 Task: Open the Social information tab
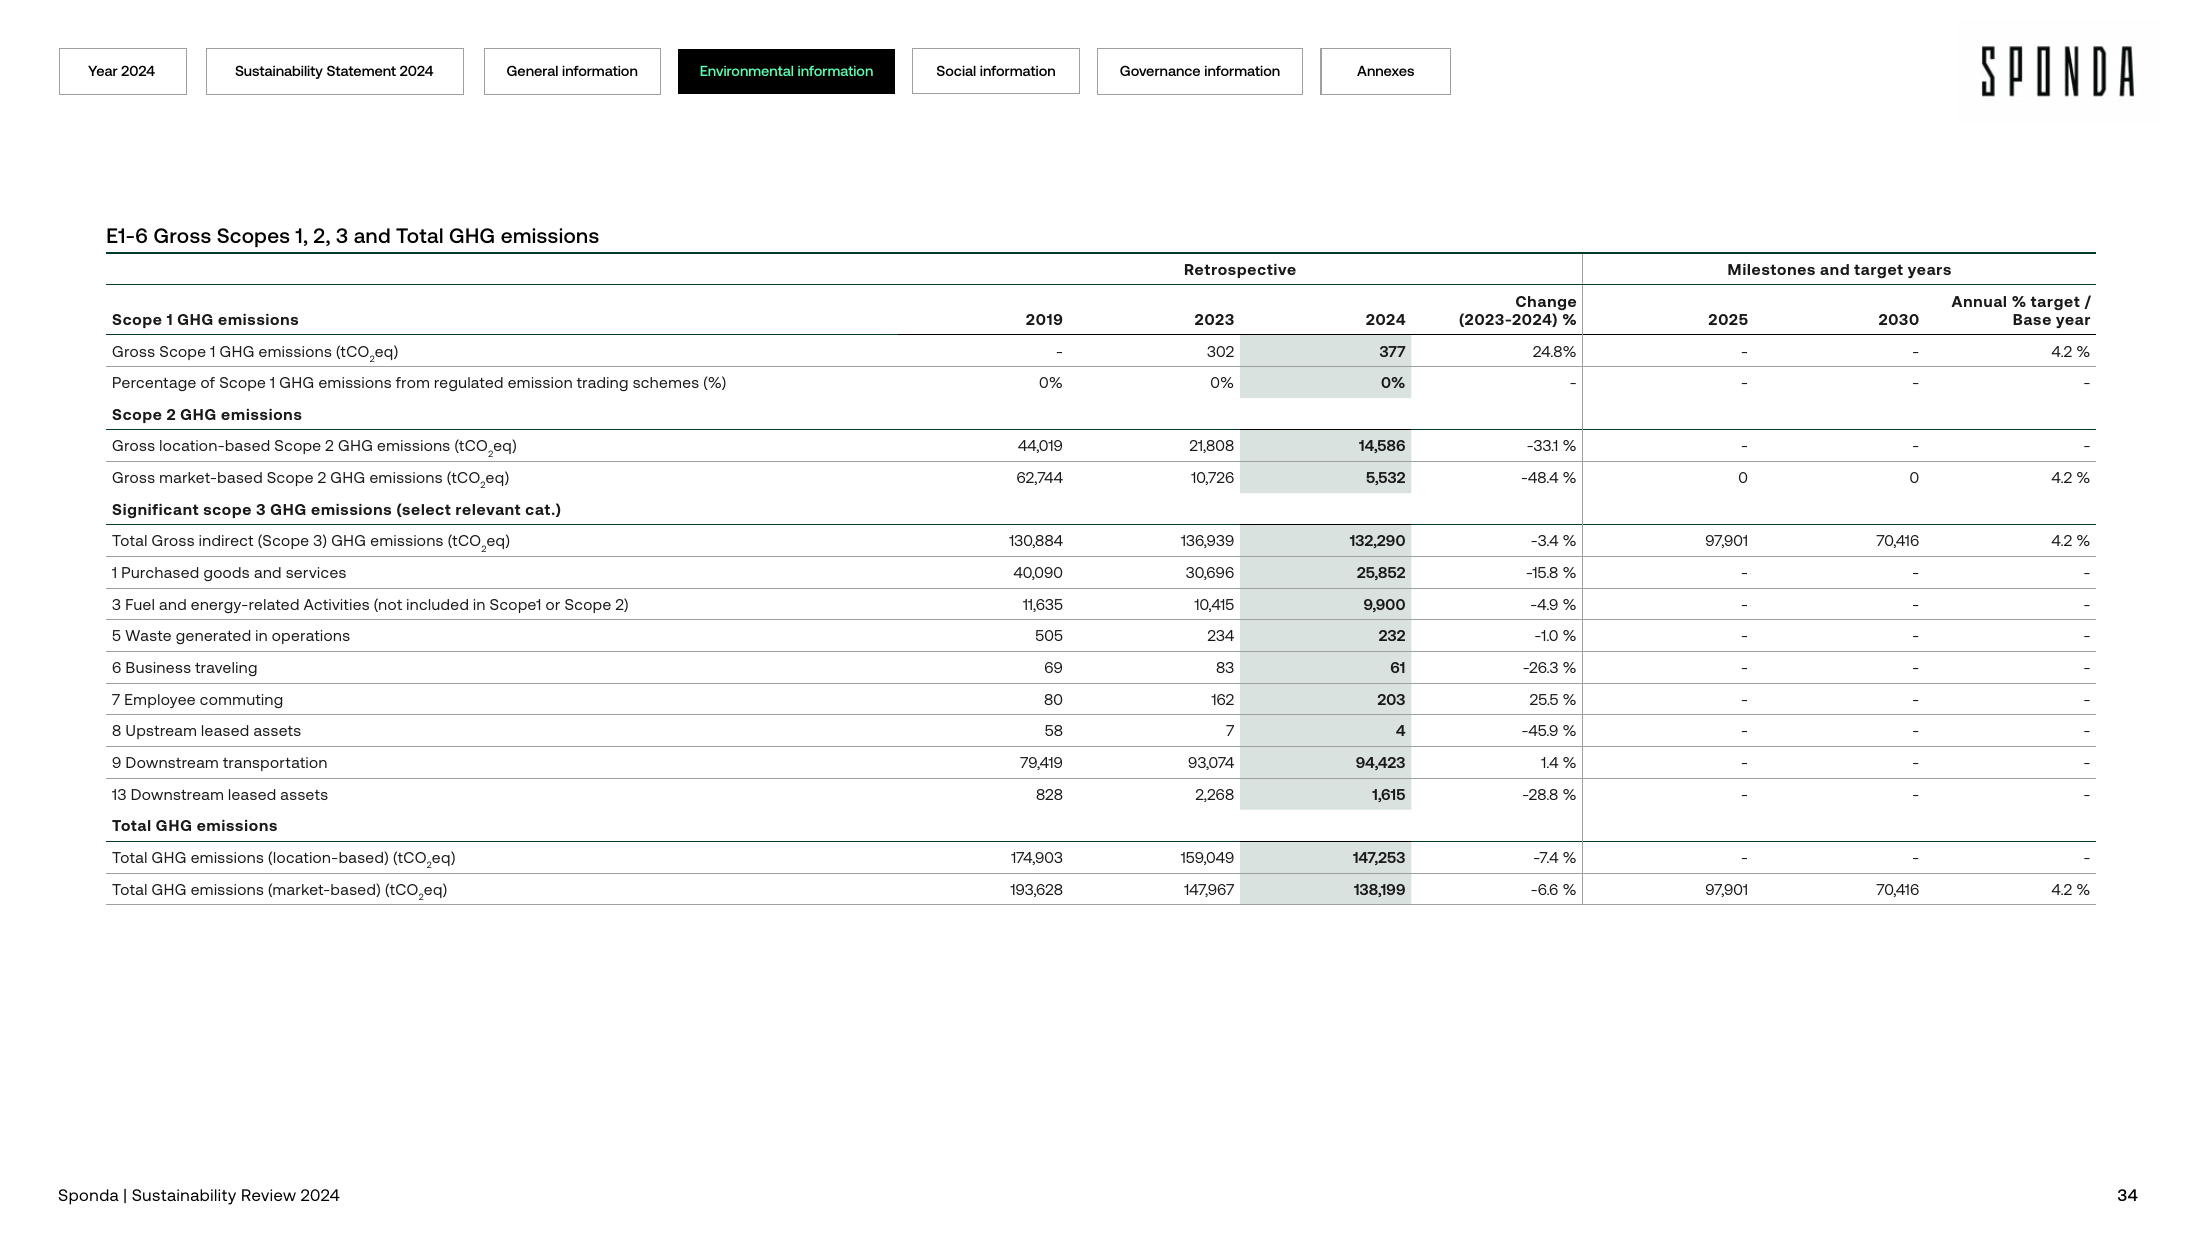point(995,71)
